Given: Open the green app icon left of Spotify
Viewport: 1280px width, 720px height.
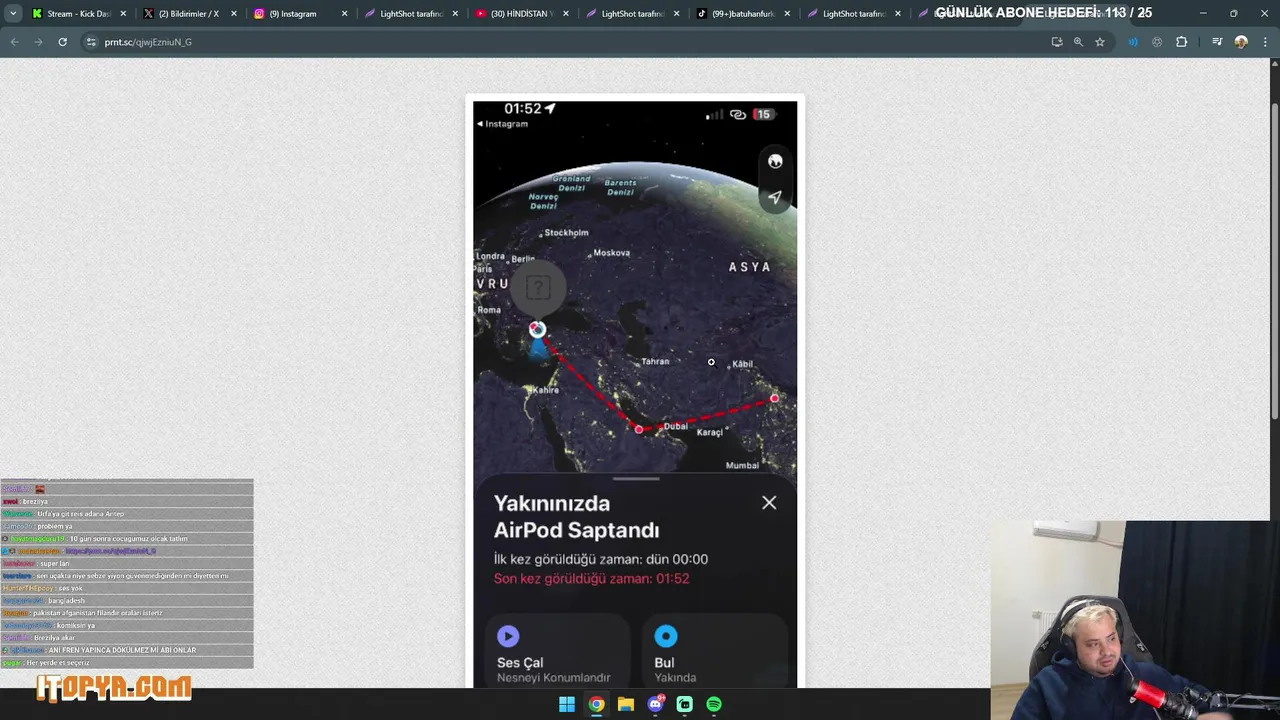Looking at the screenshot, I should (x=684, y=704).
